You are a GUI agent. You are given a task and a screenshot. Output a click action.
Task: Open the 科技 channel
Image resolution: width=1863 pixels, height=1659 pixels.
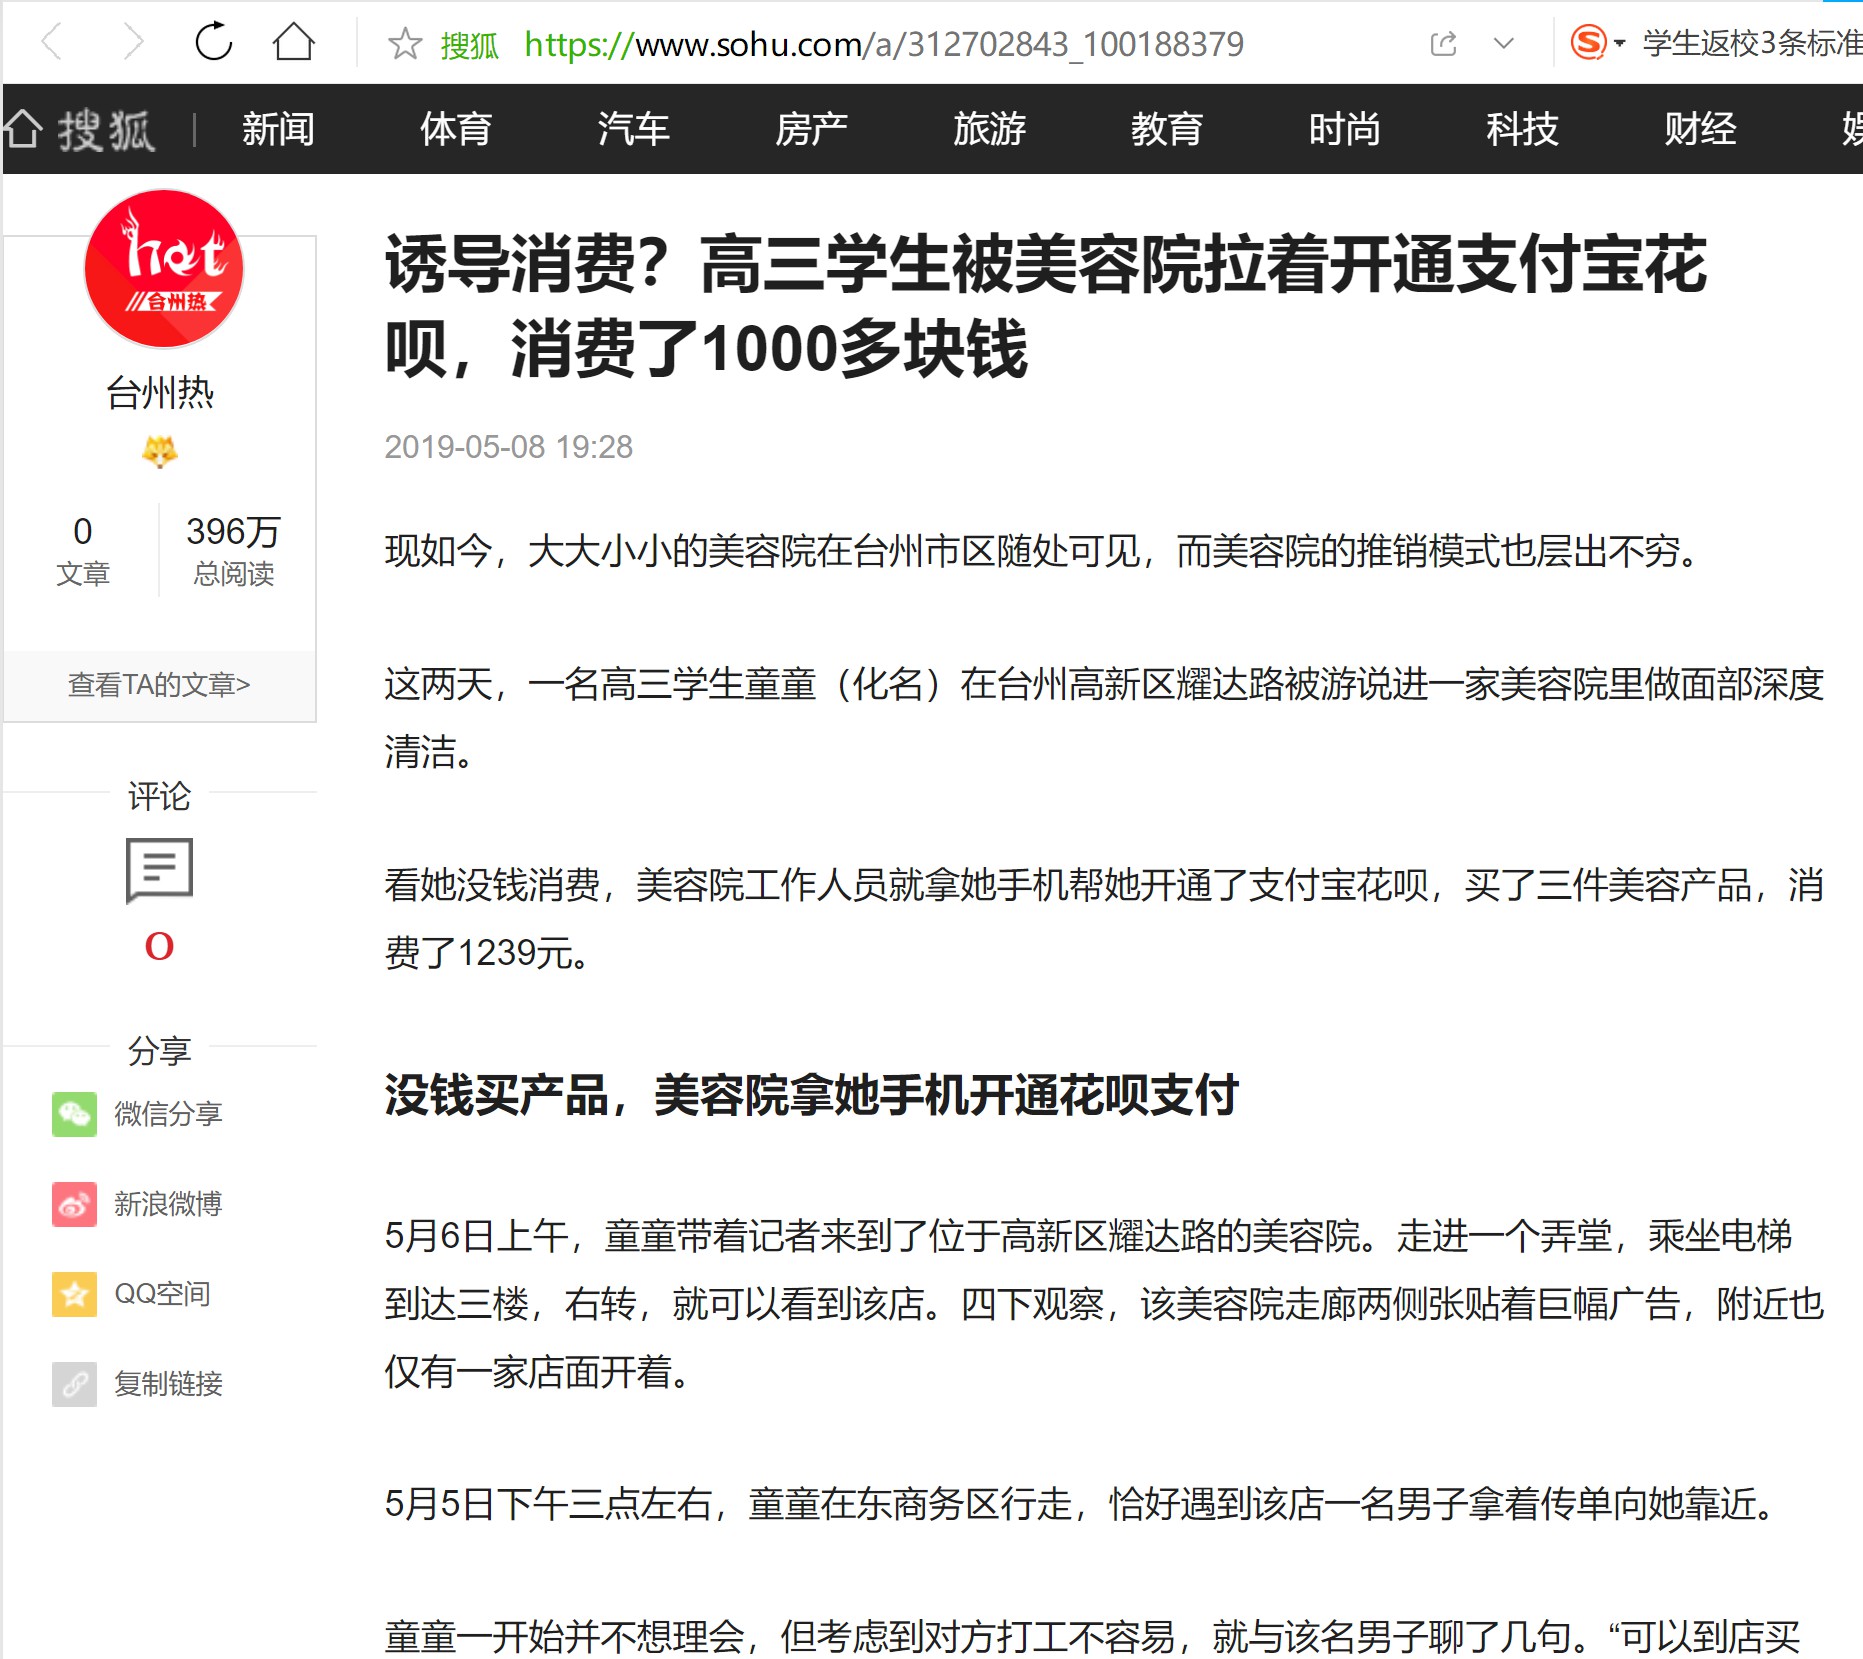point(1522,129)
